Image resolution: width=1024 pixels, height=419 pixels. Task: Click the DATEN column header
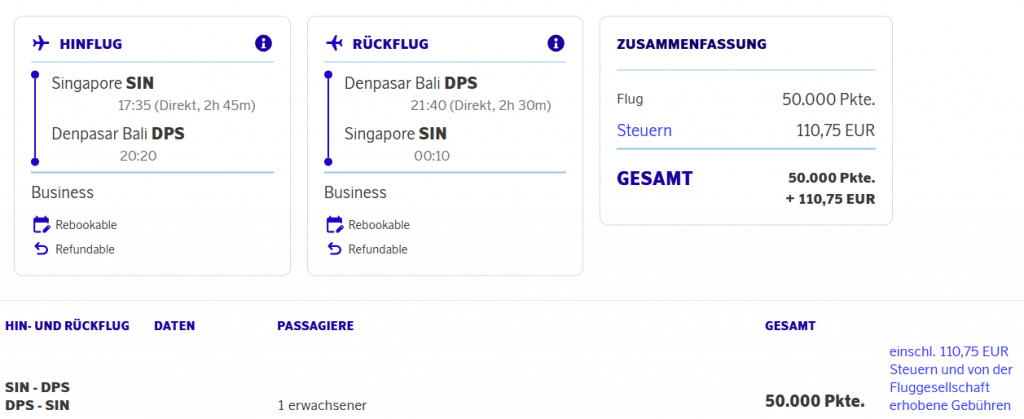174,326
